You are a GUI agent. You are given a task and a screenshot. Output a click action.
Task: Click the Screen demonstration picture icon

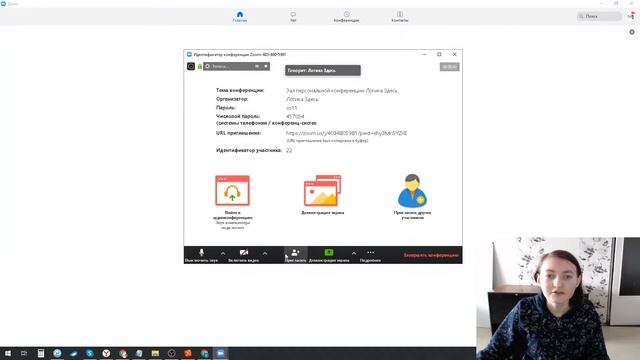322,191
